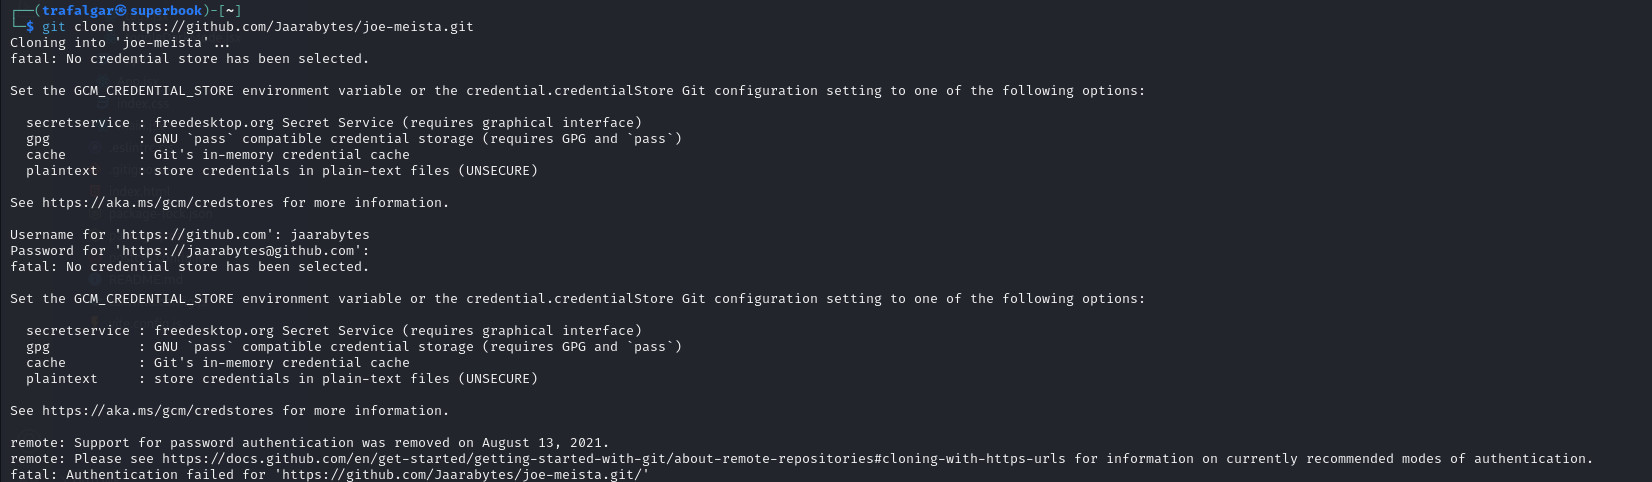Select the second 'plaintext' option text

pos(62,379)
